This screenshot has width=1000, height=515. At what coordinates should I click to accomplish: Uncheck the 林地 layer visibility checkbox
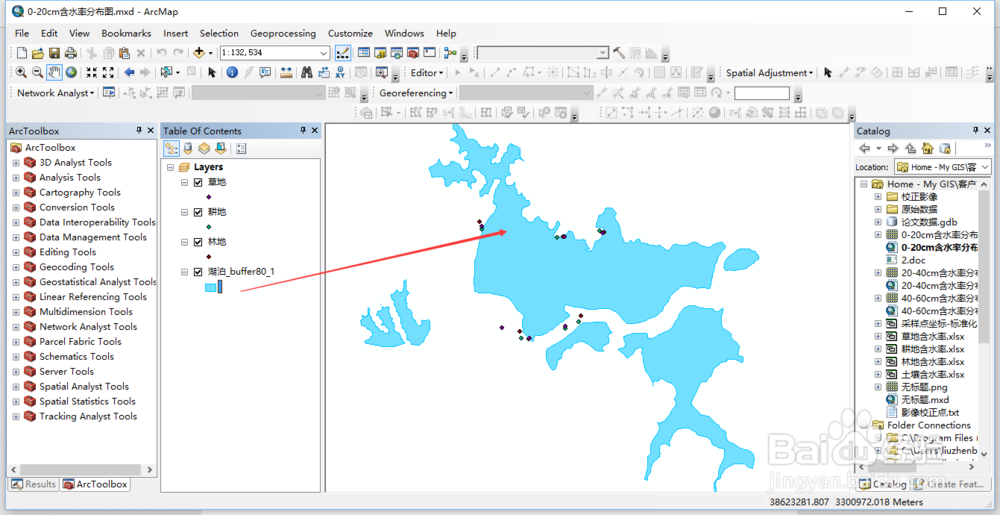pos(198,242)
